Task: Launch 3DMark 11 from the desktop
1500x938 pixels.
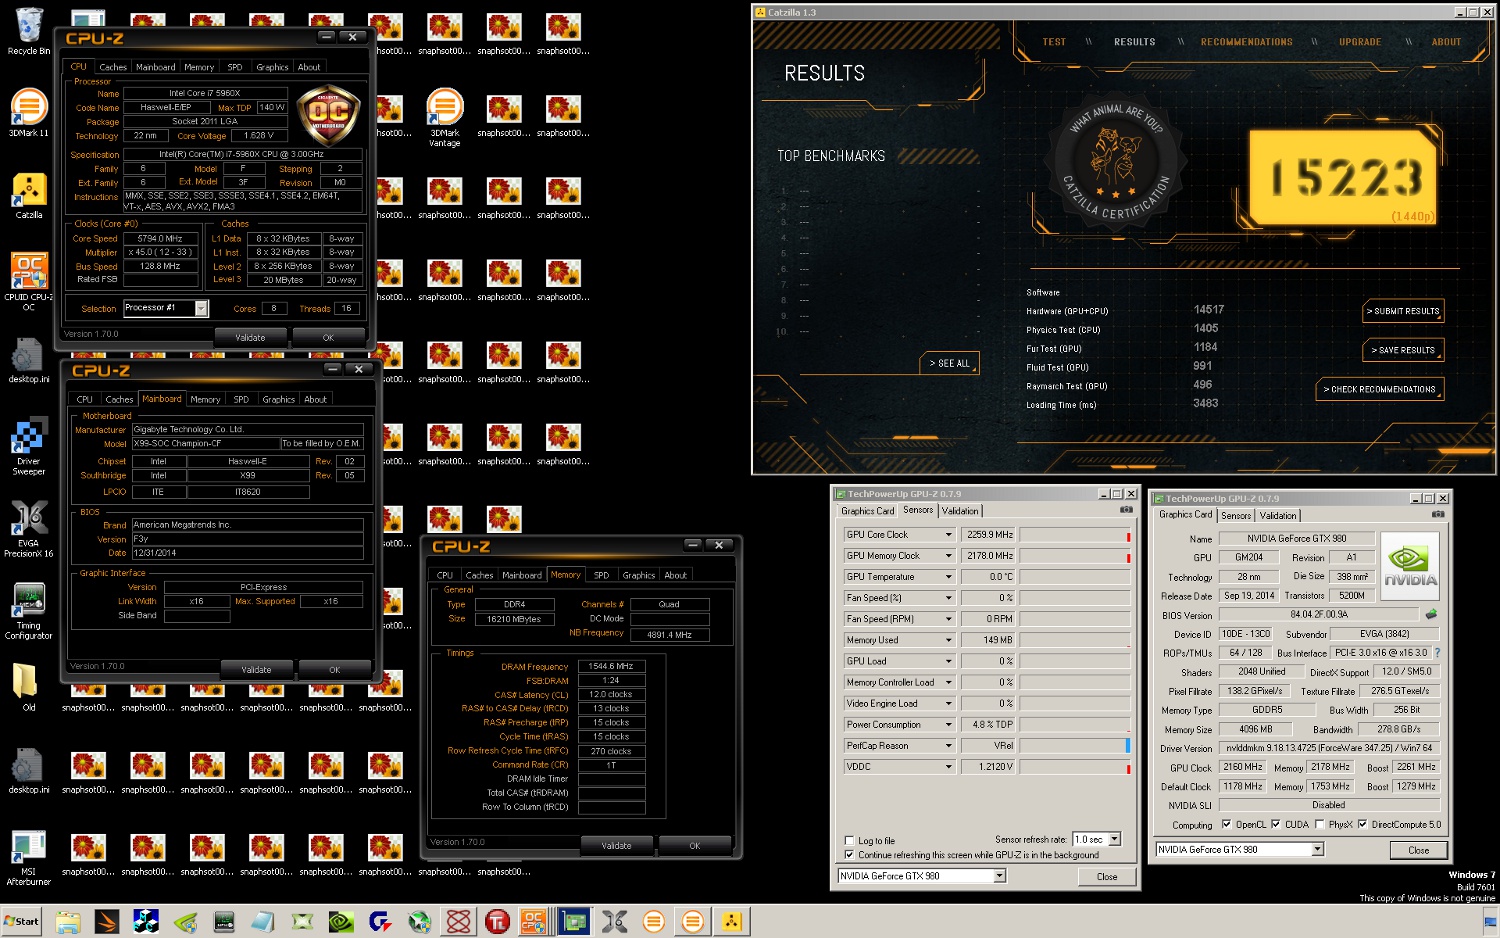Action: tap(29, 112)
